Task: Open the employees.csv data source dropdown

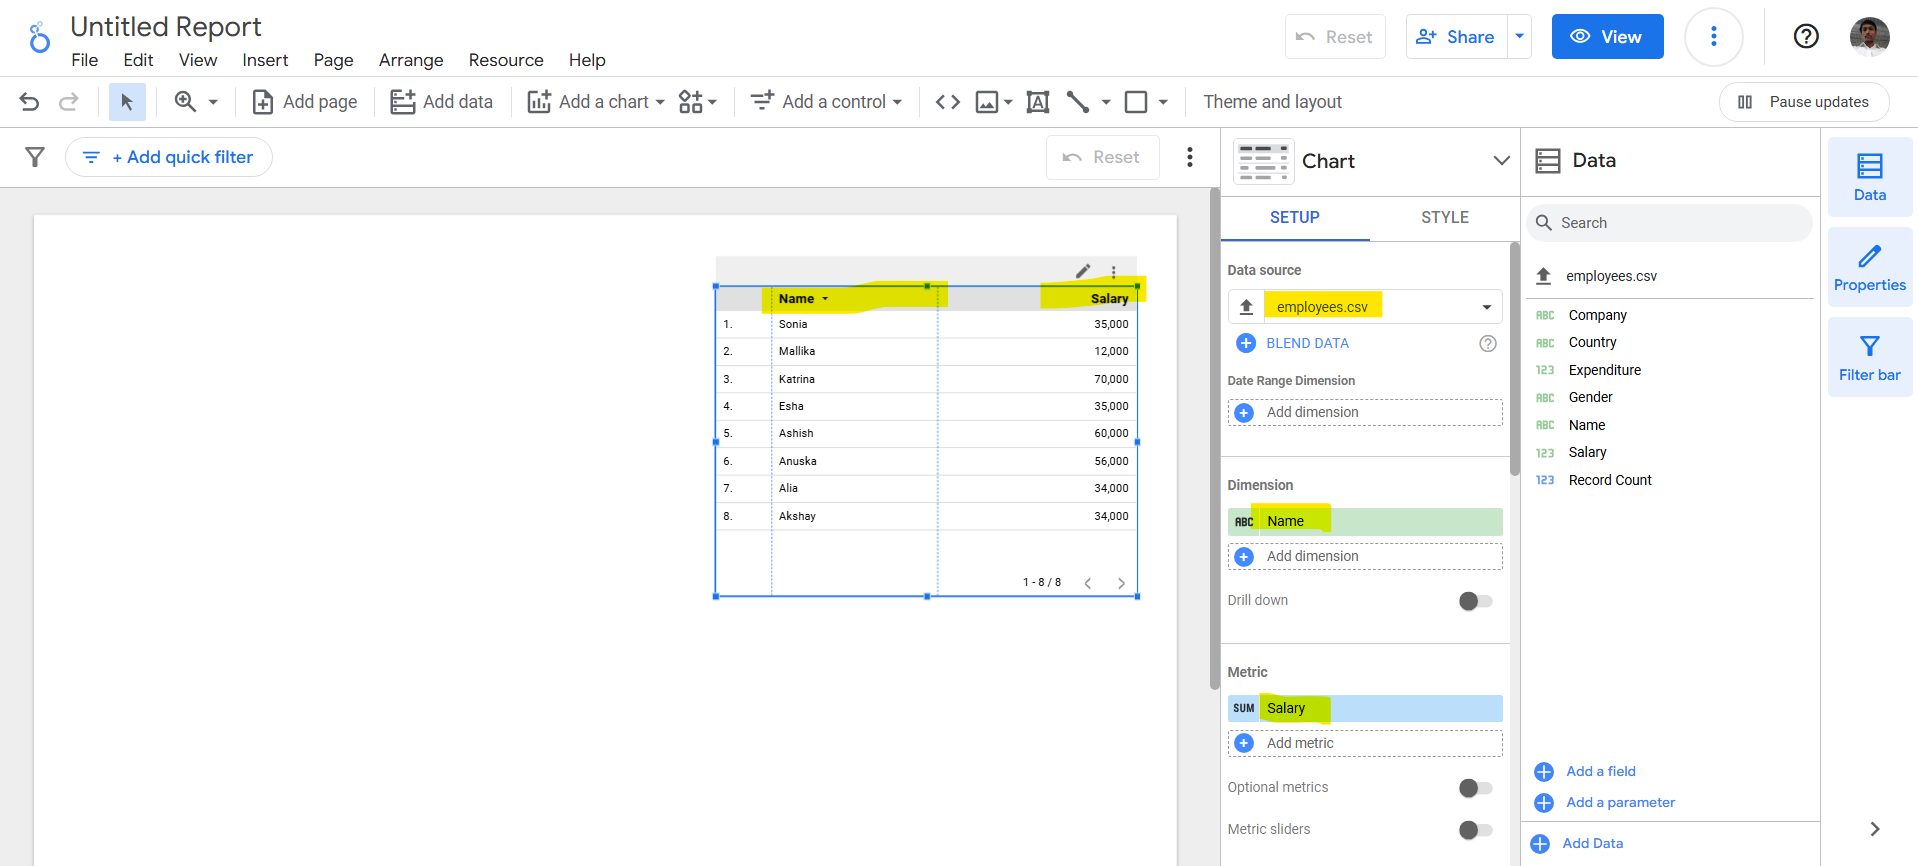Action: click(1486, 307)
